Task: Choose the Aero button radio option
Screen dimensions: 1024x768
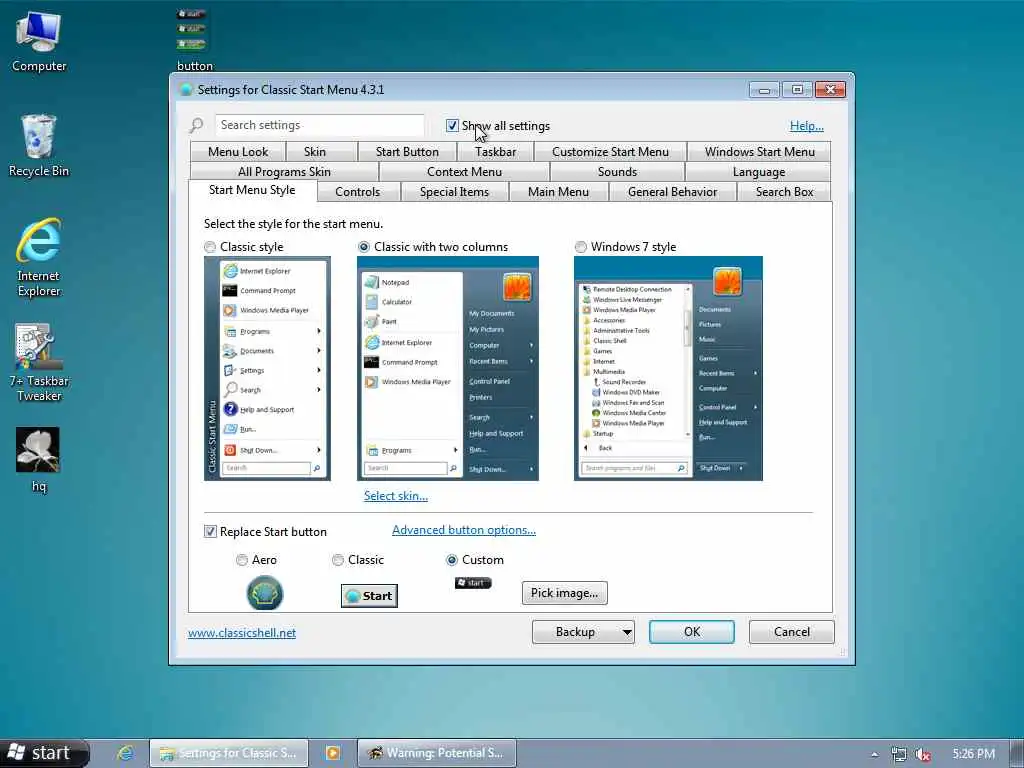Action: point(242,560)
